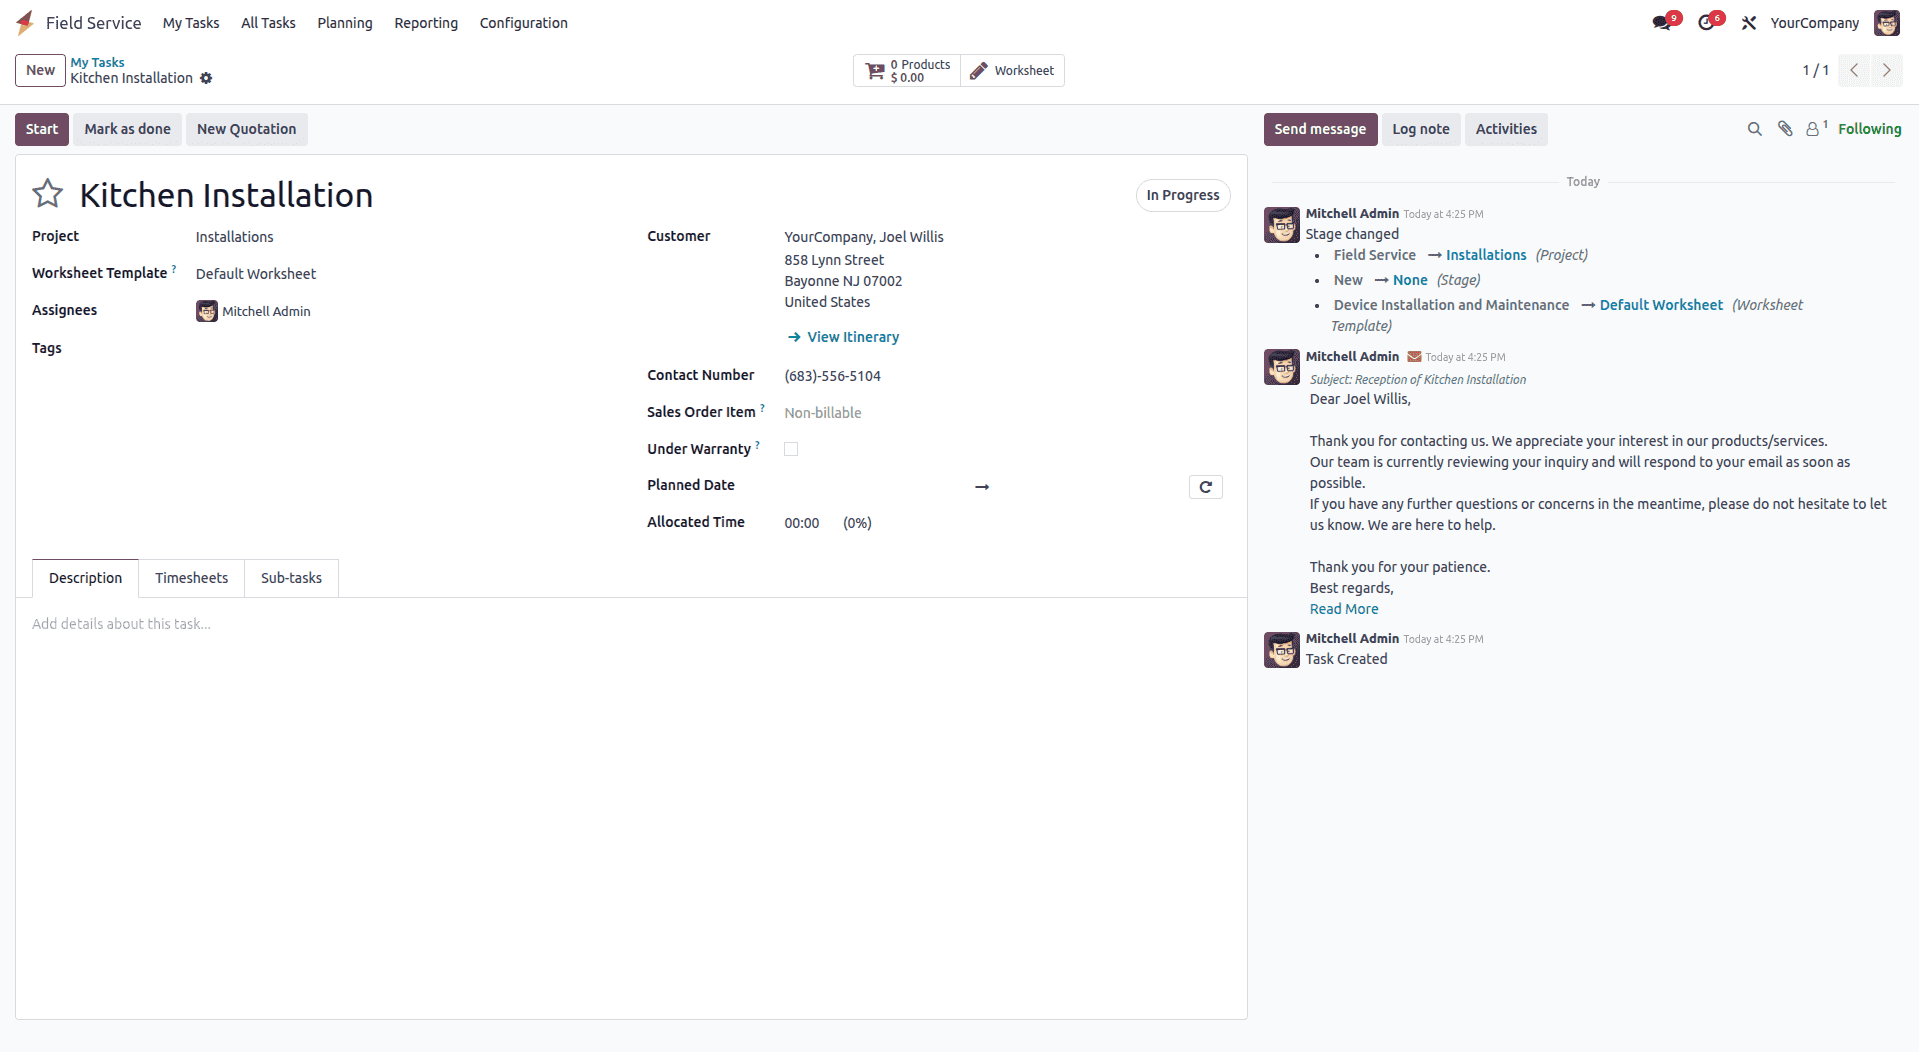The image size is (1919, 1052).
Task: Star the Kitchen Installation task as favorite
Action: coord(47,193)
